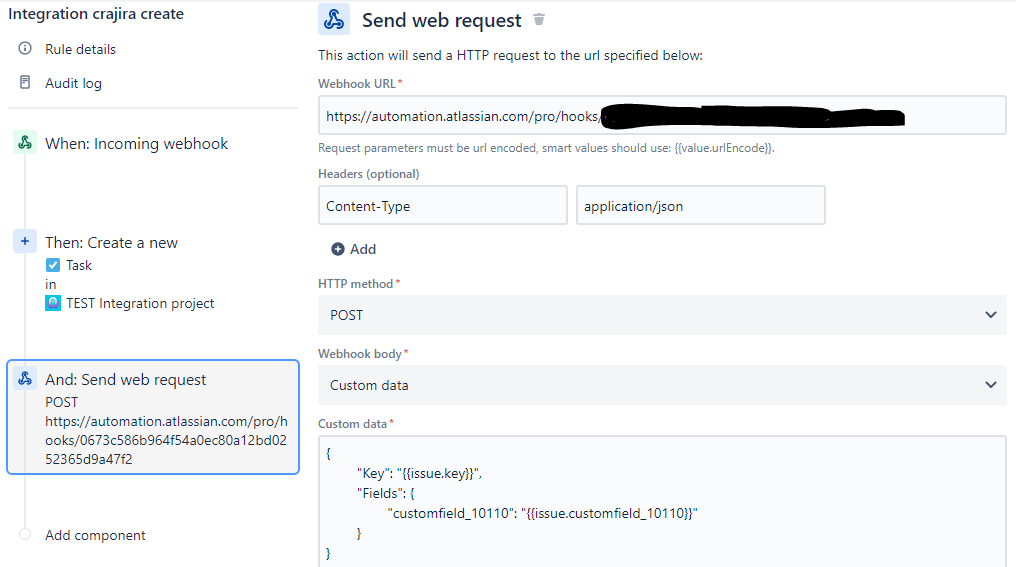
Task: Click into the Webhook URL field
Action: click(662, 115)
